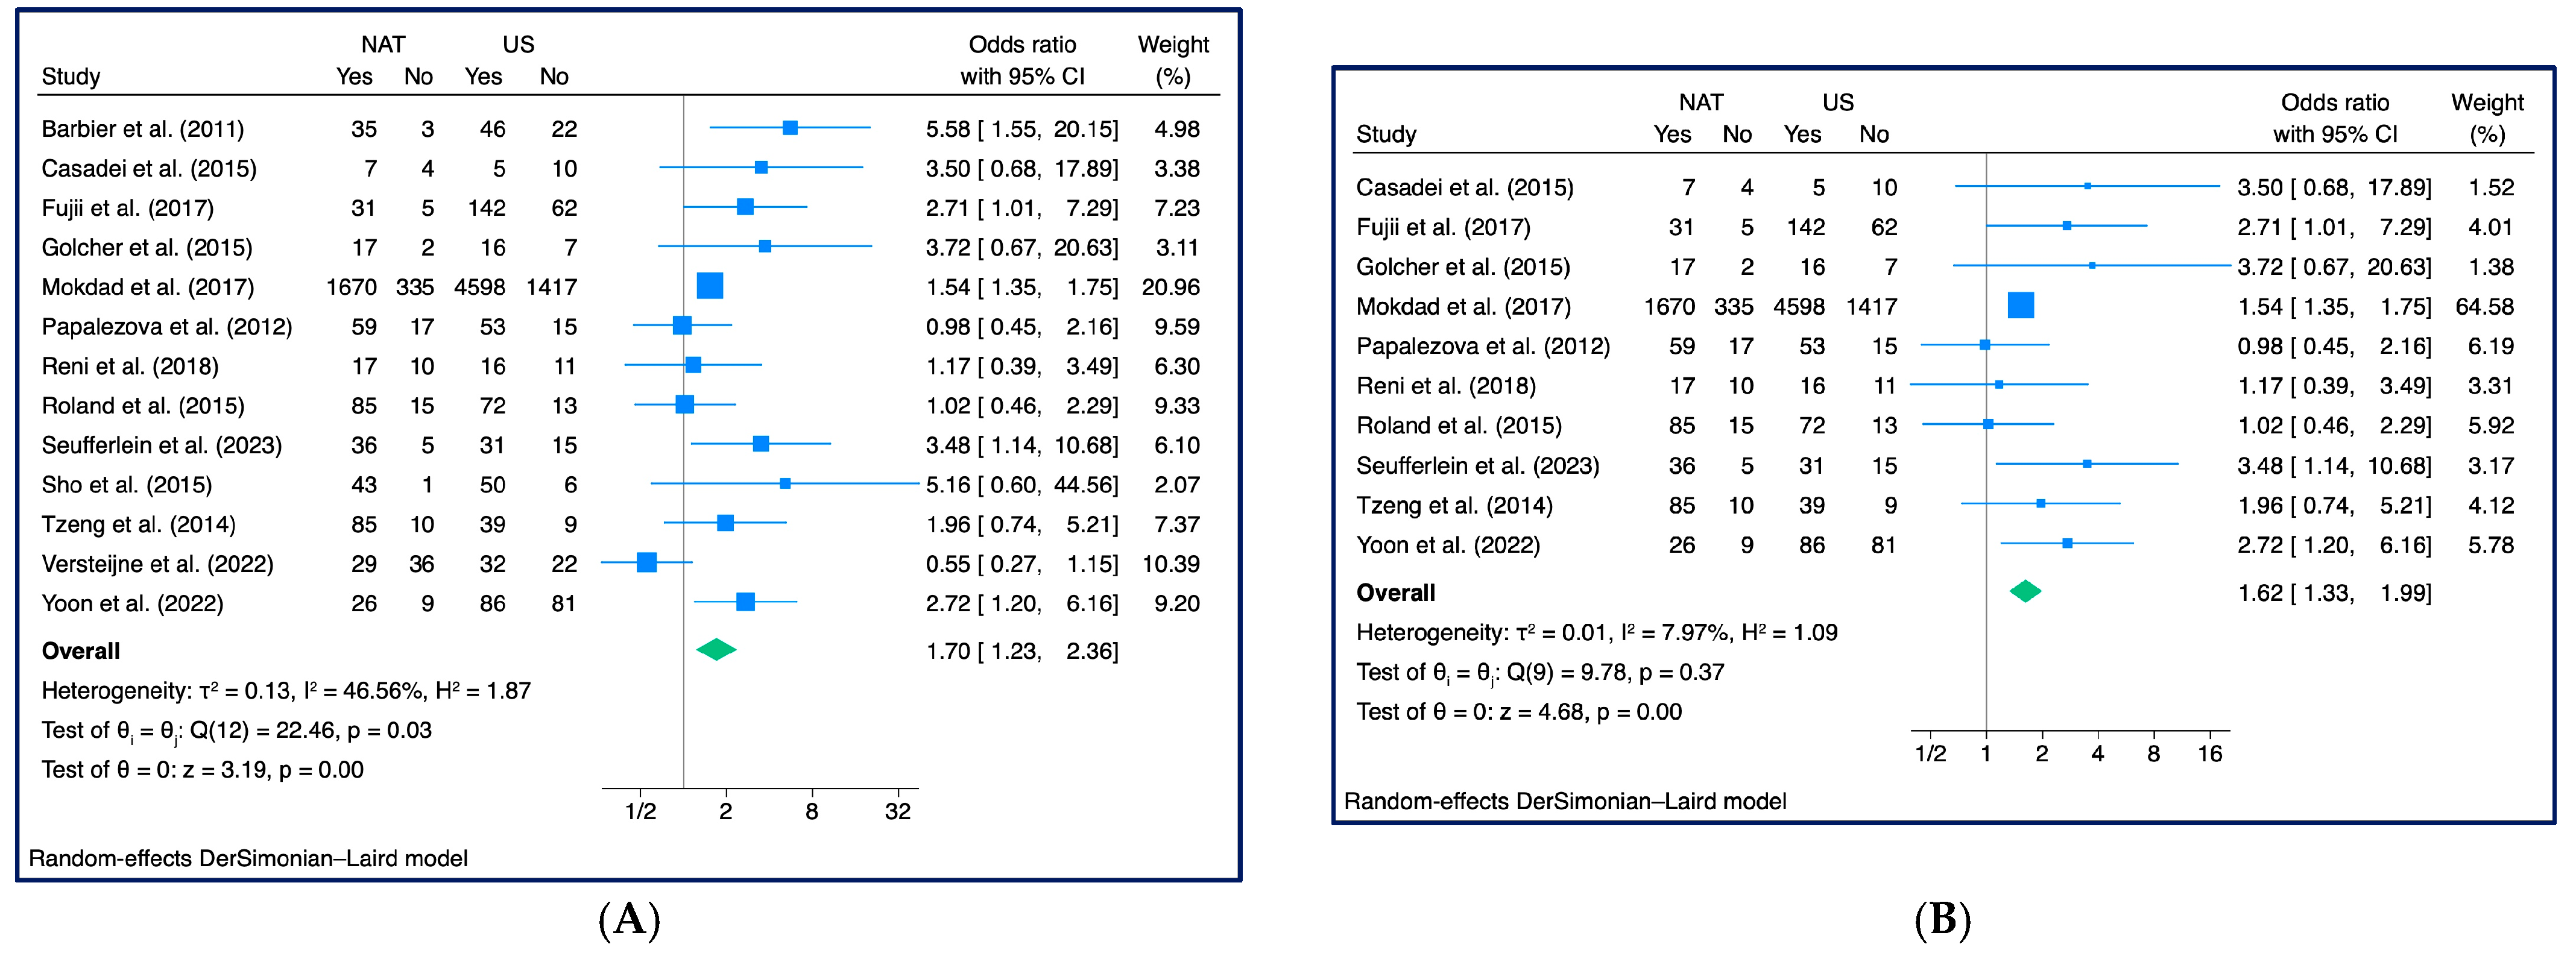2576x953 pixels.
Task: Click the heterogeneity text line in panel A
Action: pyautogui.click(x=286, y=691)
